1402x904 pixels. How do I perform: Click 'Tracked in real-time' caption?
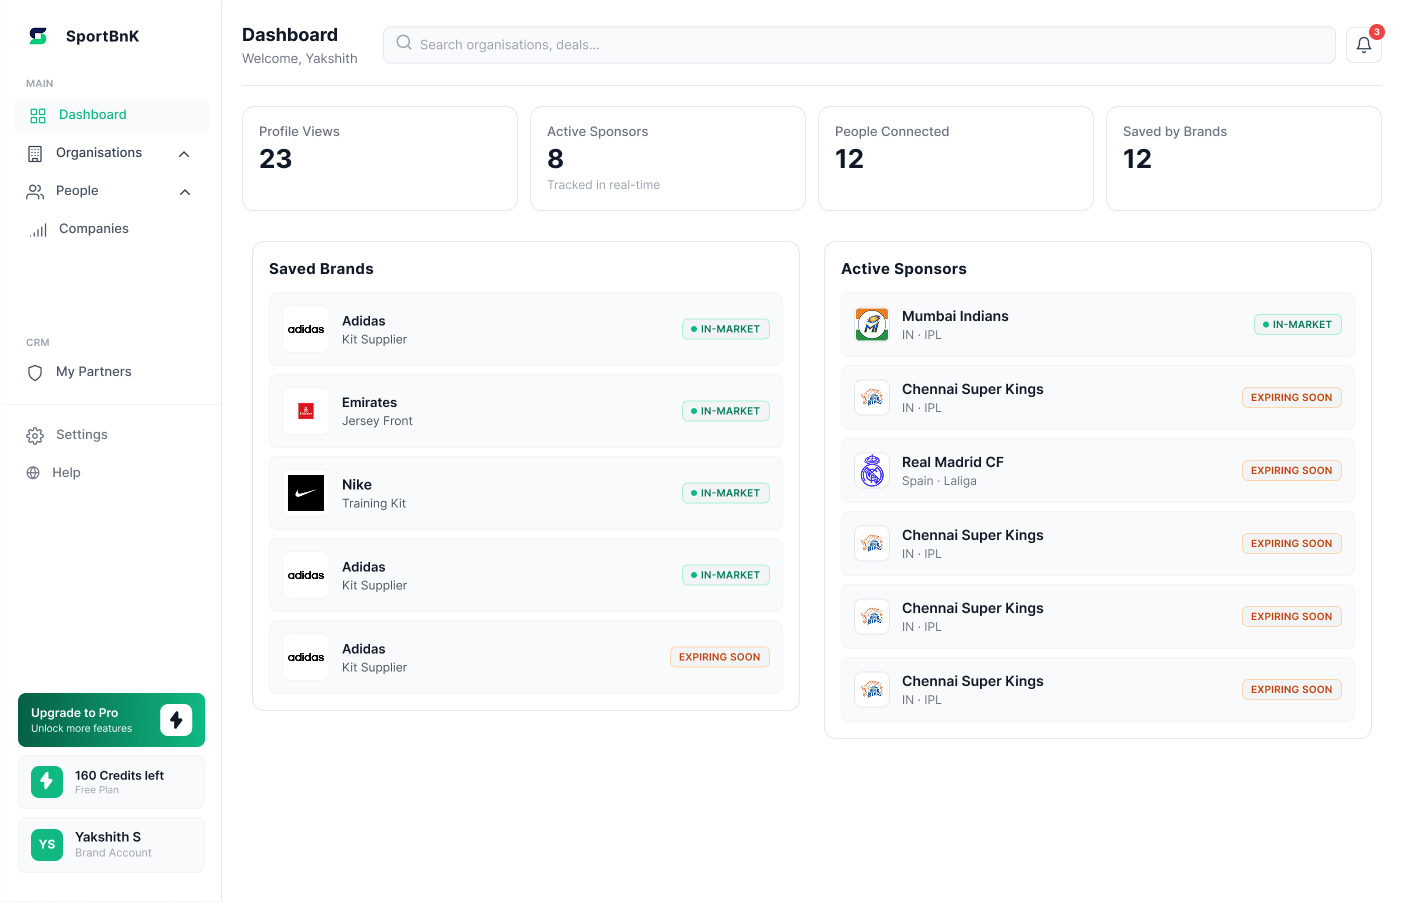603,185
